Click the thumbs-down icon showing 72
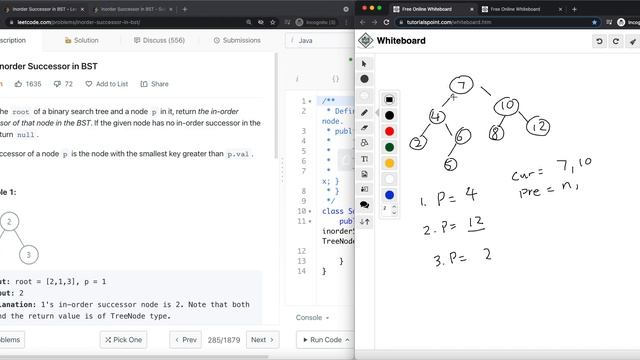The width and height of the screenshot is (640, 360). [57, 84]
